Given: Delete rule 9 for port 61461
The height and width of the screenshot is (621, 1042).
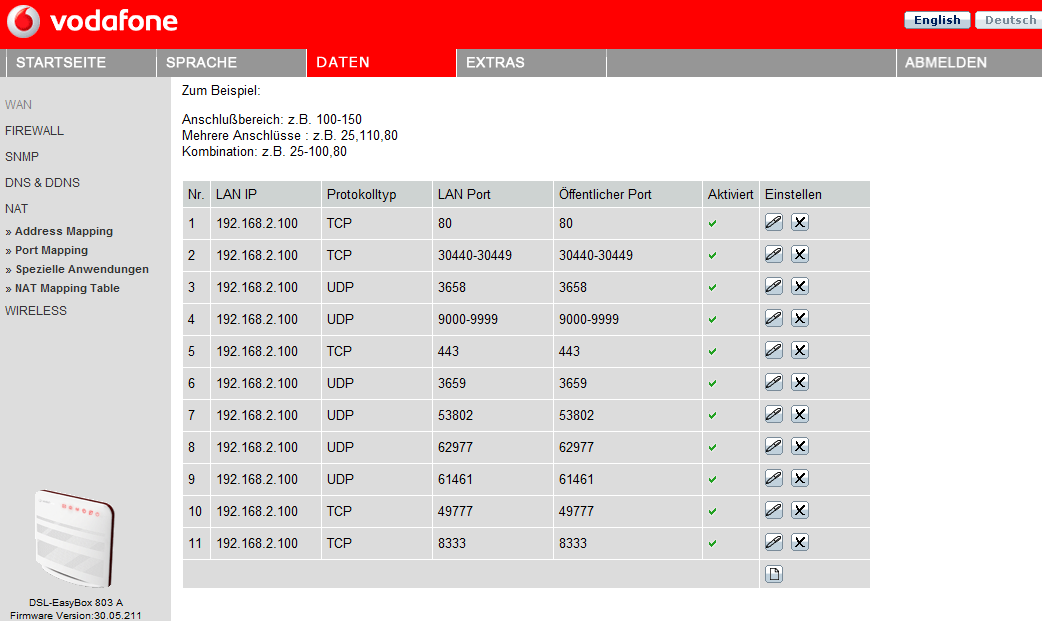Looking at the screenshot, I should [800, 478].
